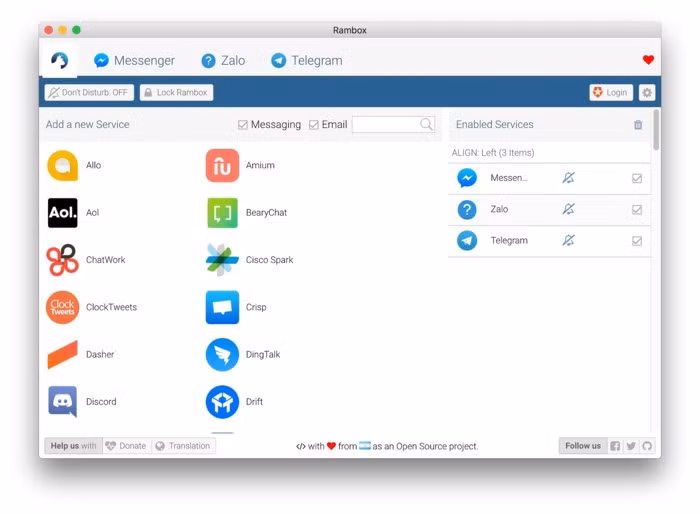Uncheck the Messaging filter checkbox
The image size is (700, 514).
(243, 125)
